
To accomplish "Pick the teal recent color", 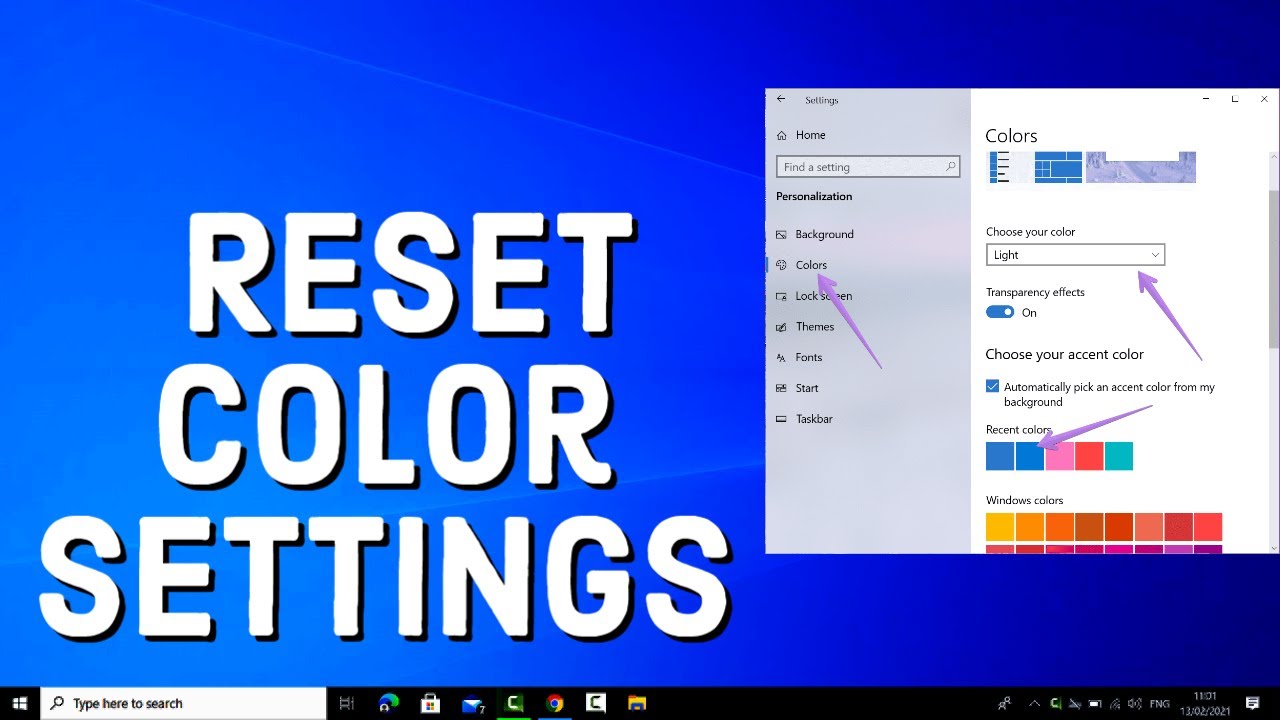I will click(x=1119, y=456).
